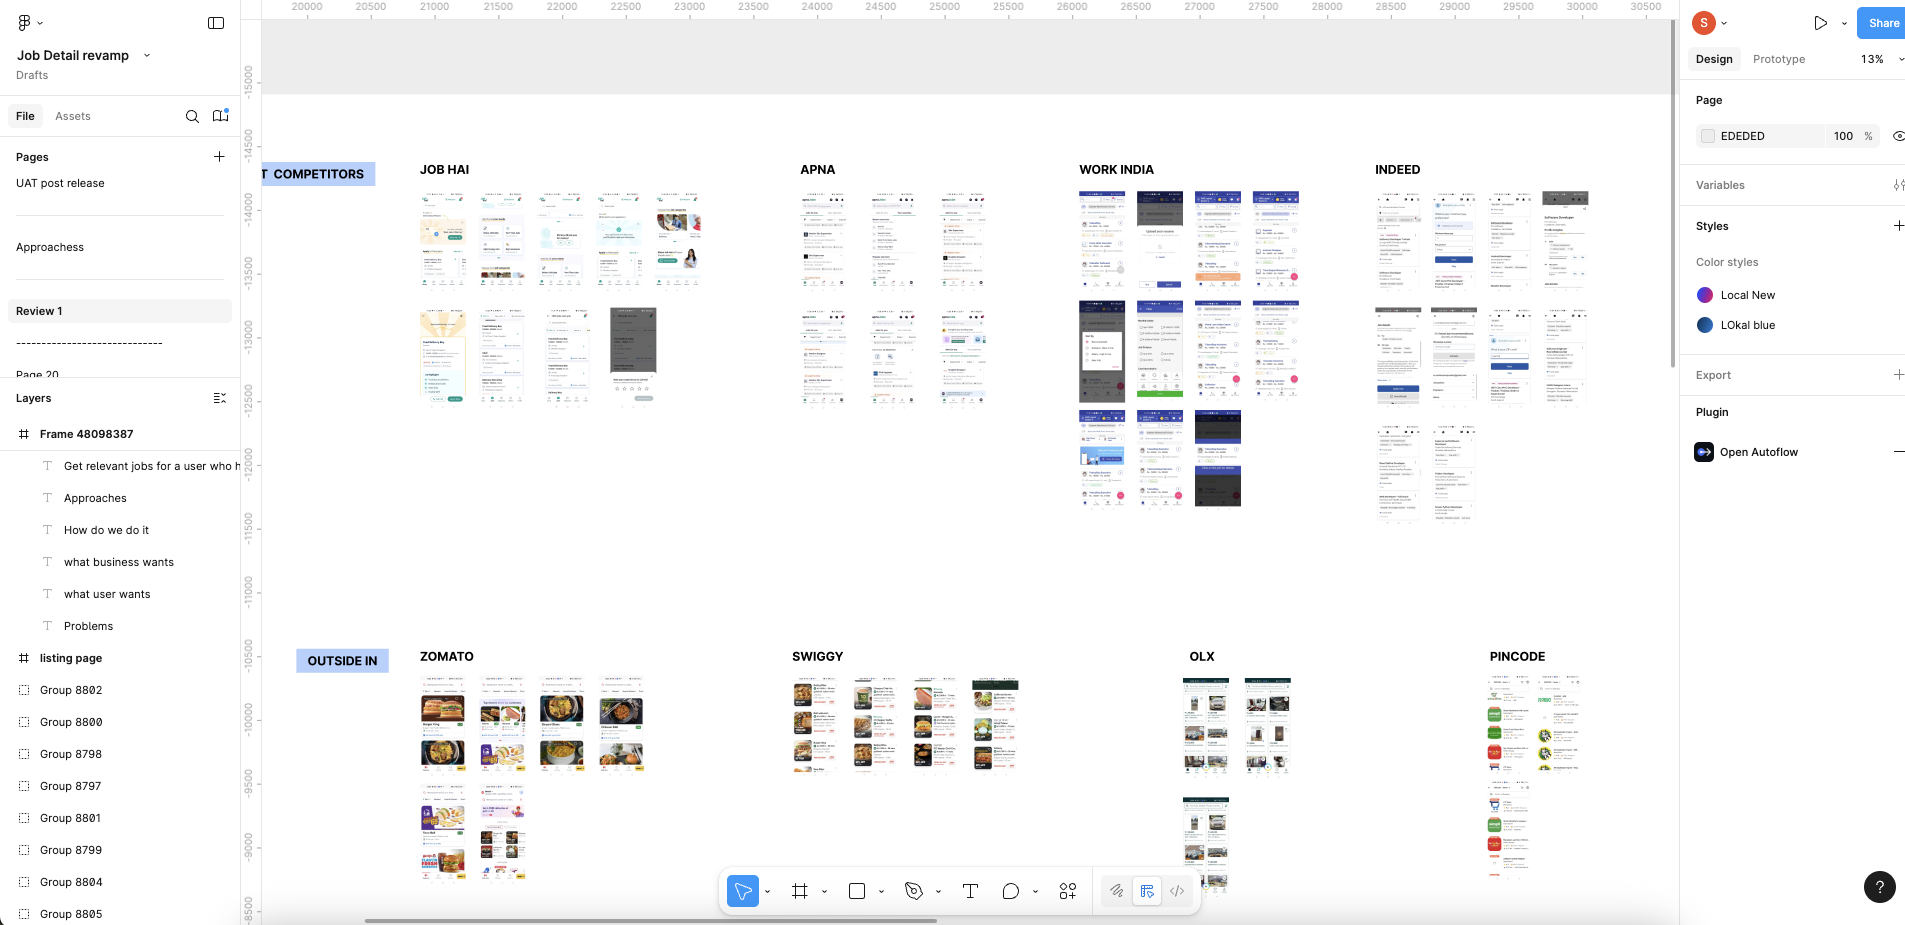The height and width of the screenshot is (925, 1905).
Task: Open the zoom level 13% dropdown
Action: [1881, 59]
